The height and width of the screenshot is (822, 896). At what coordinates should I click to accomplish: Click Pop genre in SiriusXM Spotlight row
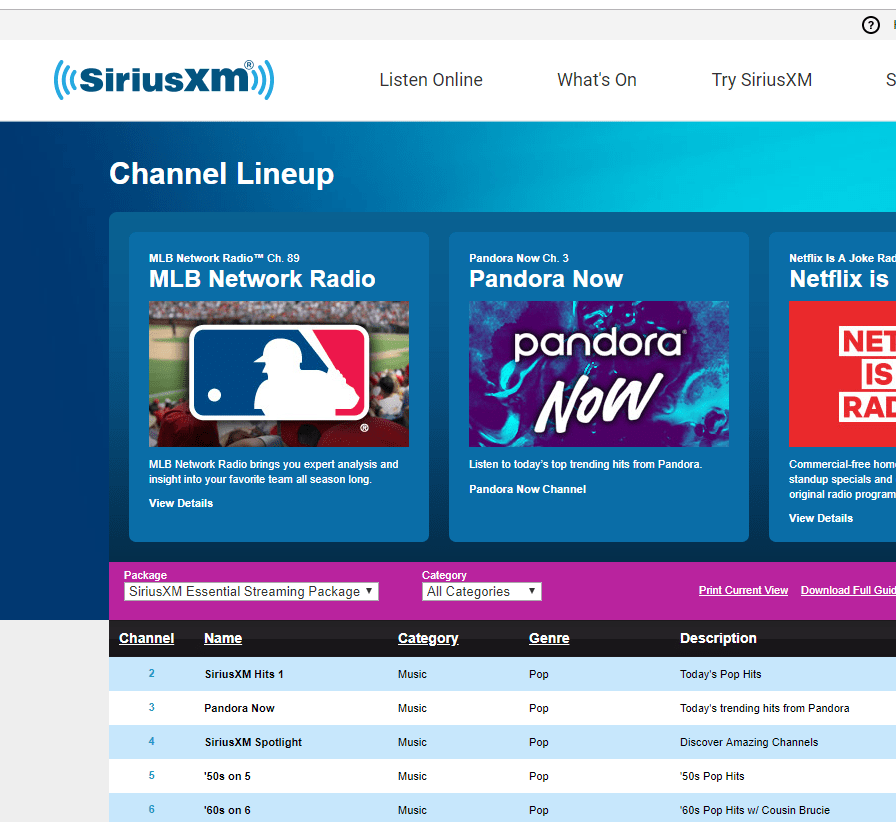click(538, 742)
